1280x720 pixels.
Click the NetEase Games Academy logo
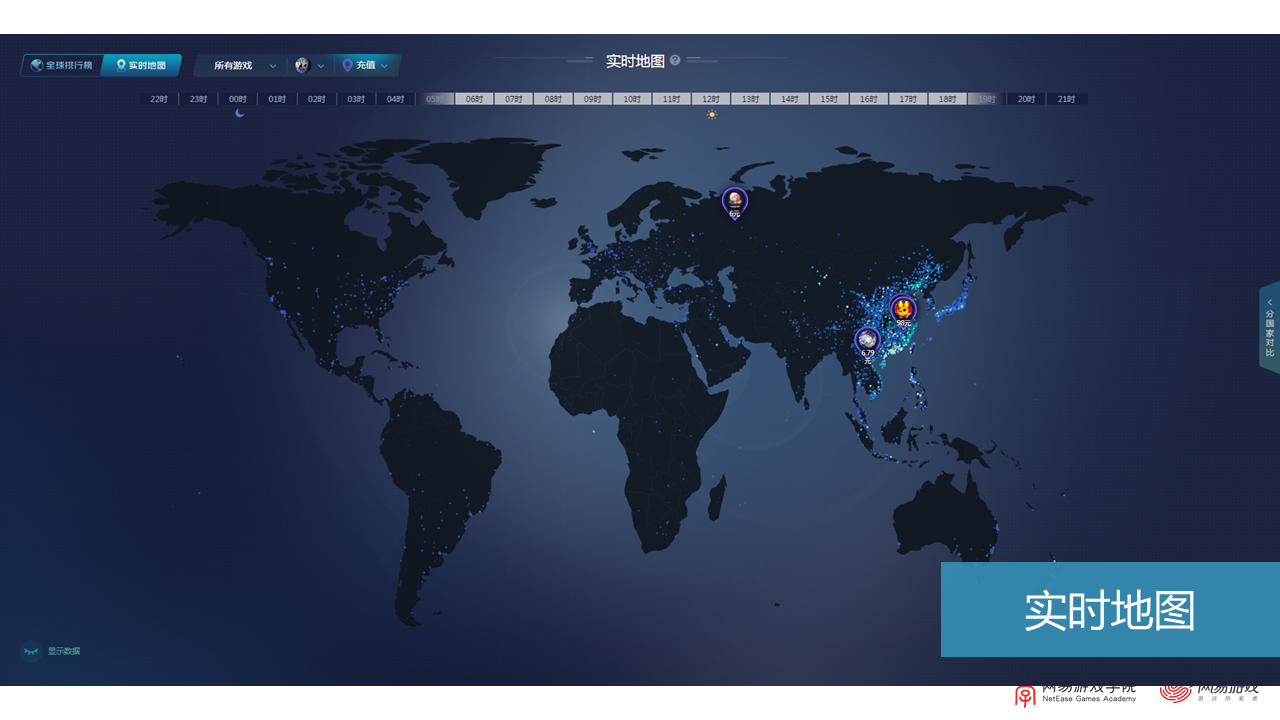click(1075, 695)
